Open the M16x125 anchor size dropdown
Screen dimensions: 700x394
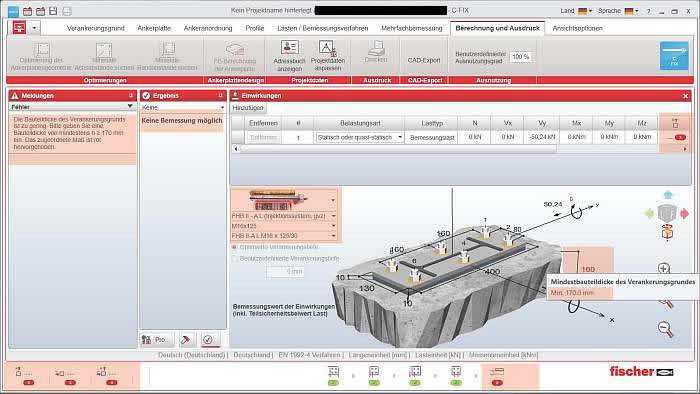click(x=284, y=226)
